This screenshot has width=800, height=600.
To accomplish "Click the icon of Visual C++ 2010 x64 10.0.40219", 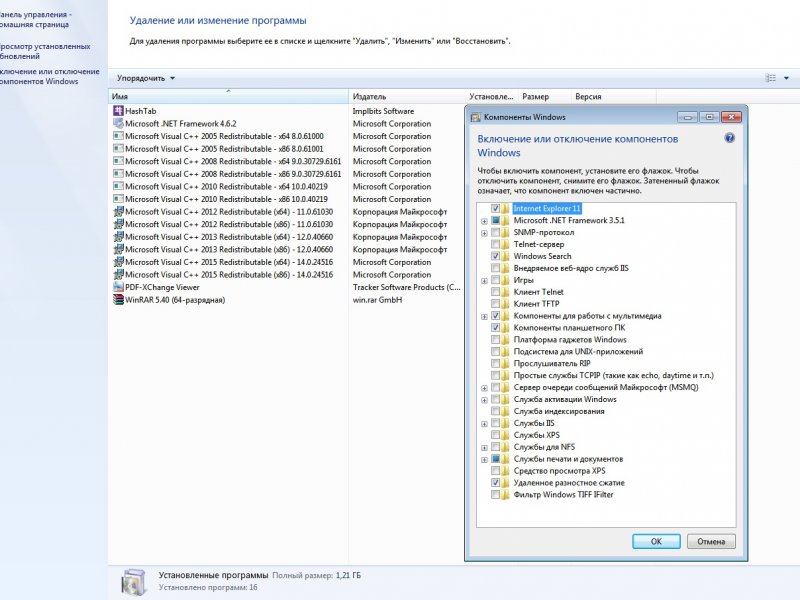I will pyautogui.click(x=118, y=186).
